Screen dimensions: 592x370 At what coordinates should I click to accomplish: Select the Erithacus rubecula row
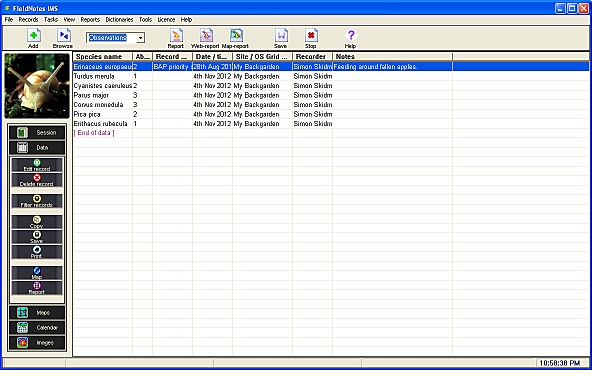point(331,123)
